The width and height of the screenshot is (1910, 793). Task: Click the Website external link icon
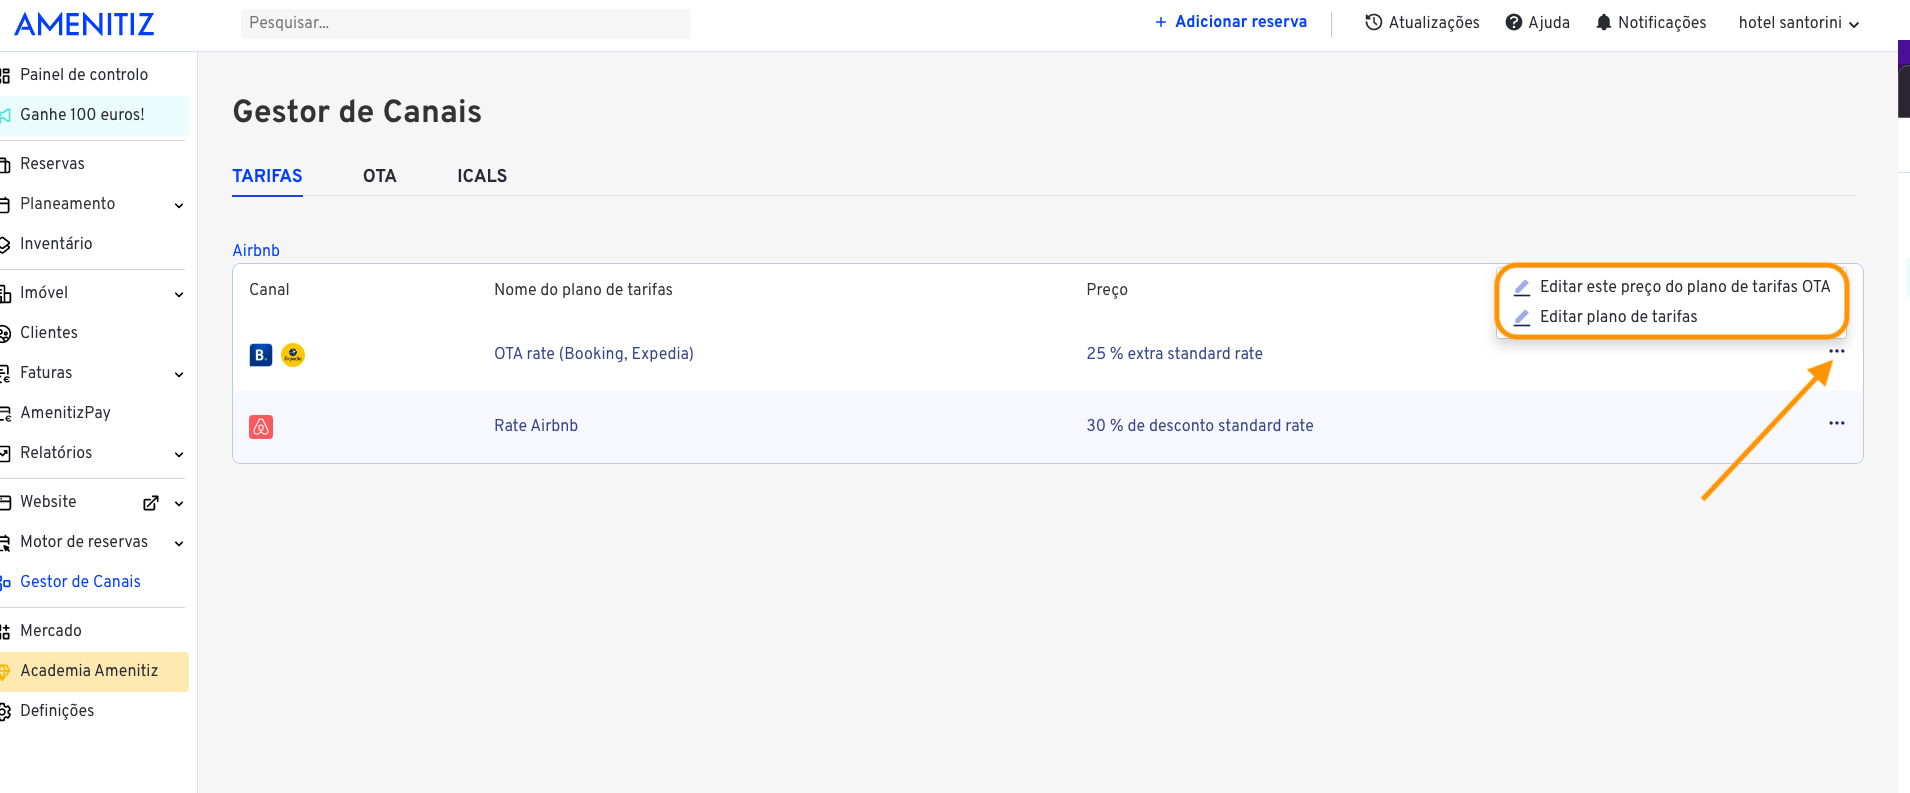[151, 503]
